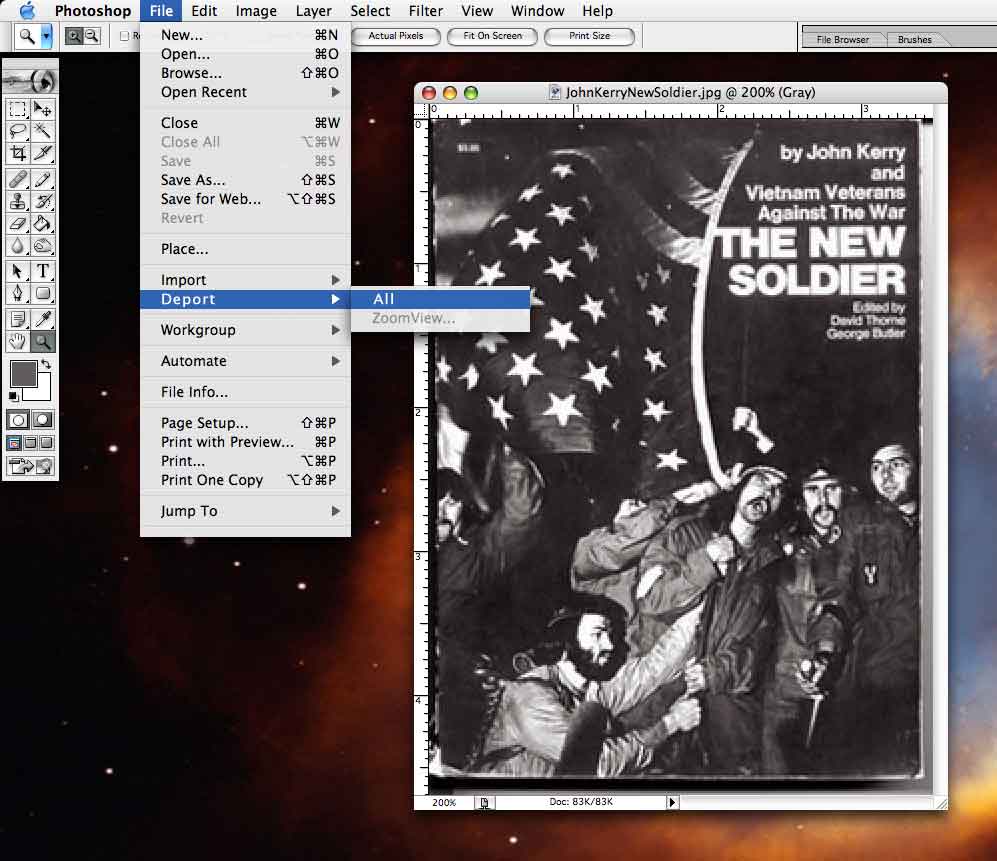Choose the Blur tool
Viewport: 997px width, 861px height.
18,245
